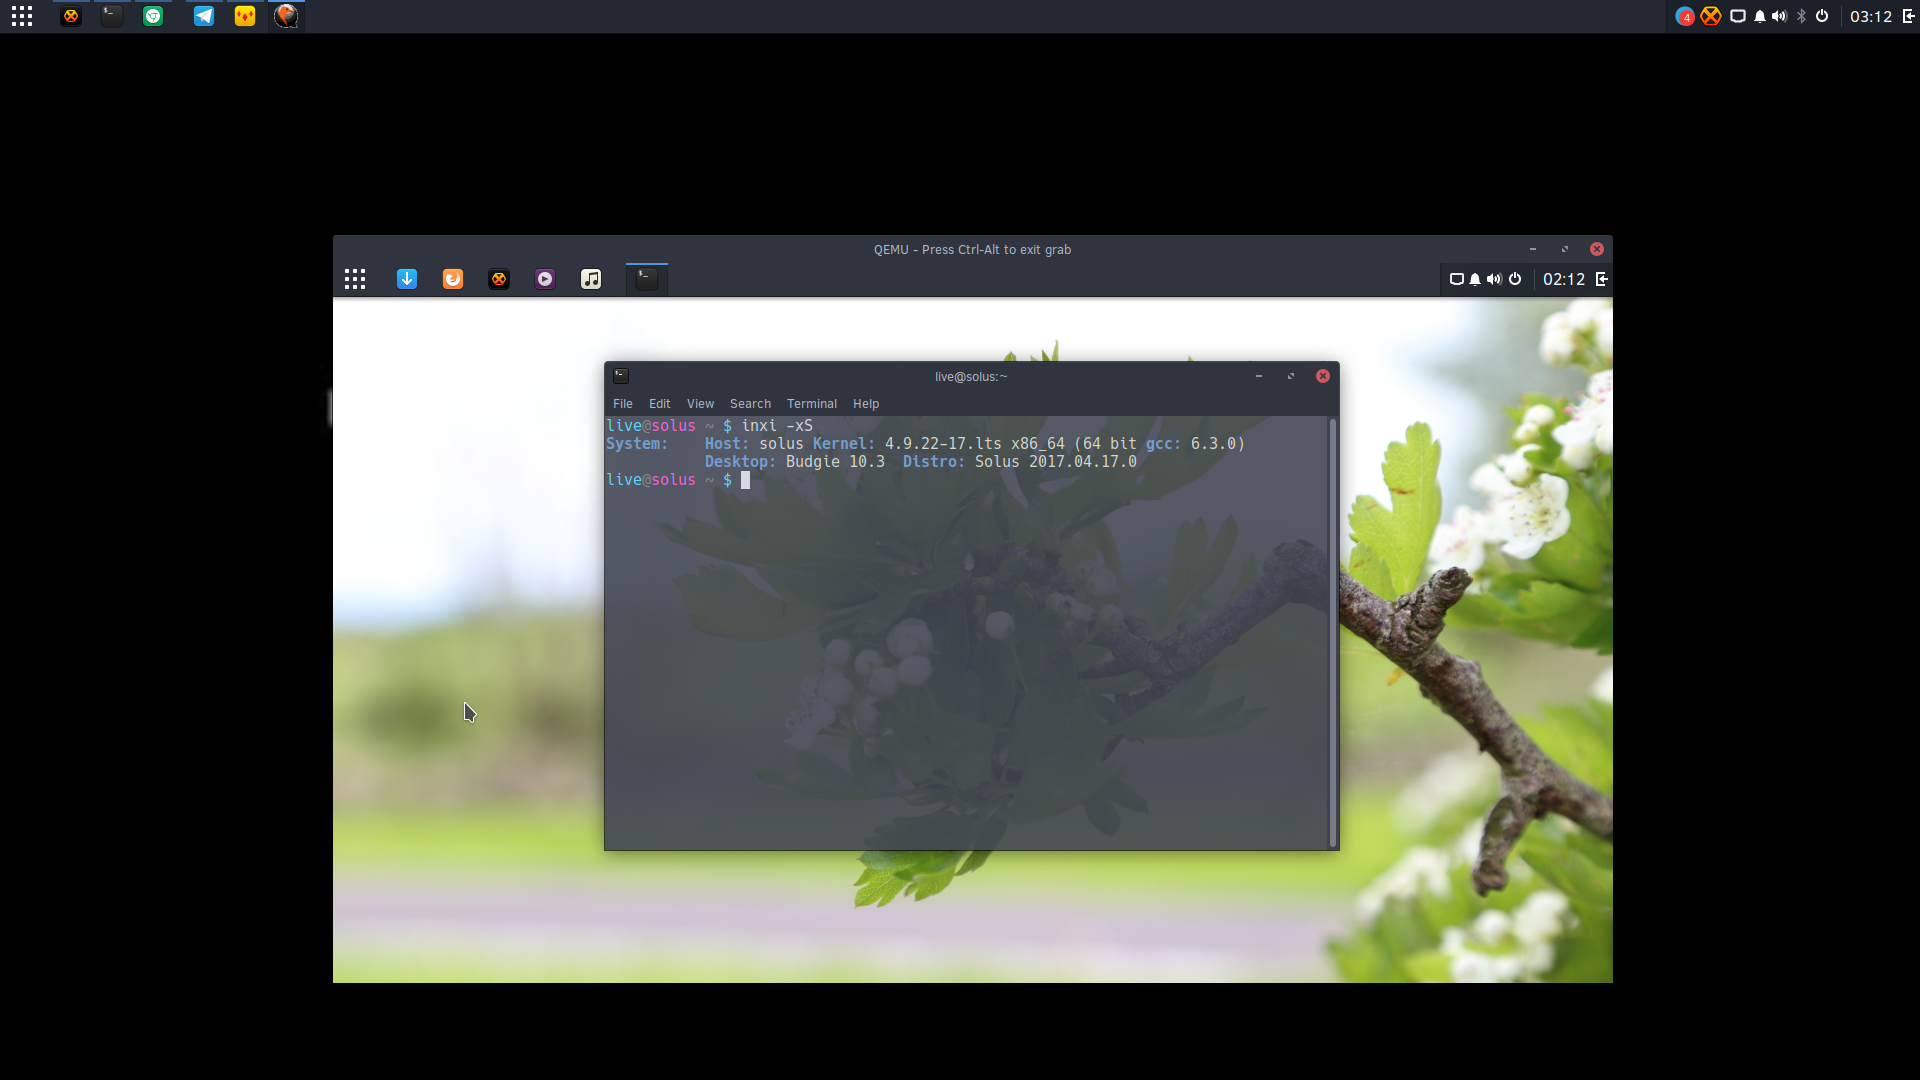
Task: Click the host Bluetooth tray icon
Action: pyautogui.click(x=1802, y=16)
